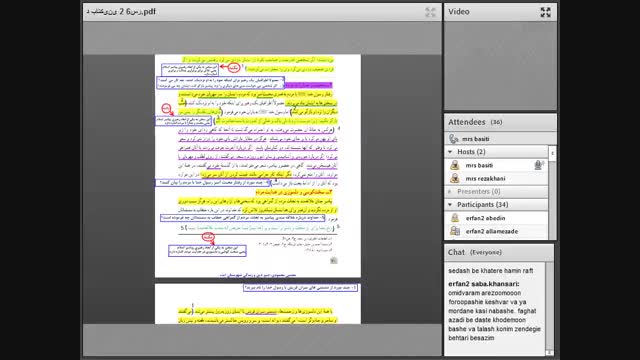
Task: Click the Chat scrollbar down arrow
Action: (x=549, y=353)
